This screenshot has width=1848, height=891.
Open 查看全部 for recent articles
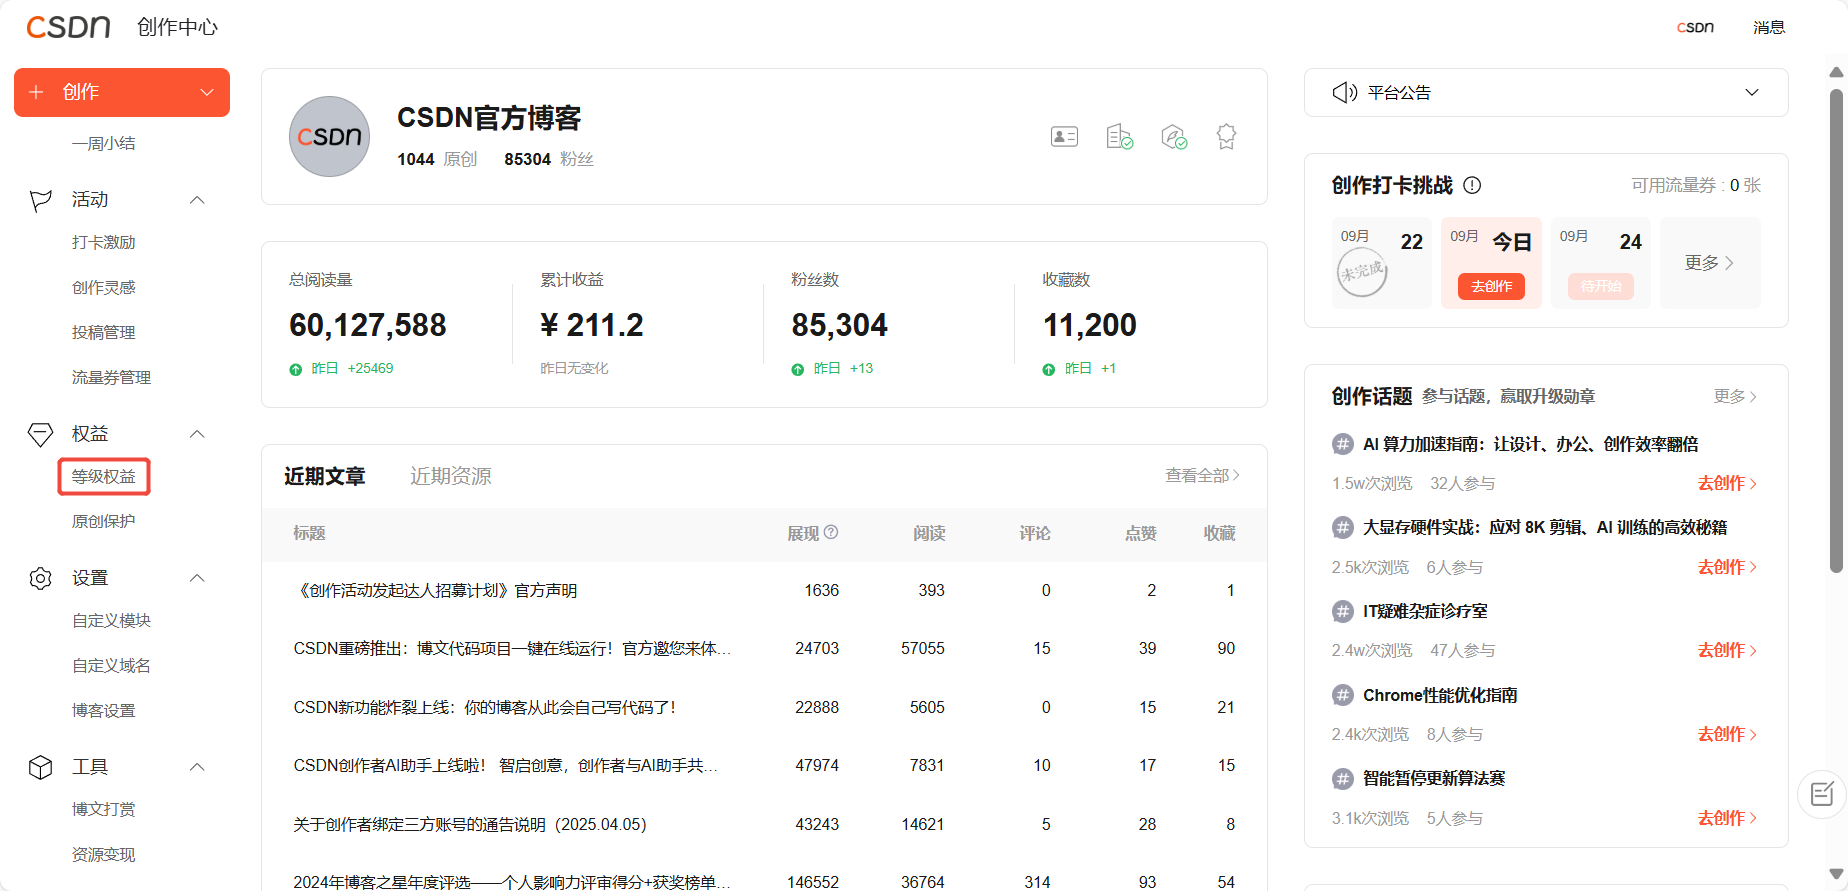(x=1202, y=475)
